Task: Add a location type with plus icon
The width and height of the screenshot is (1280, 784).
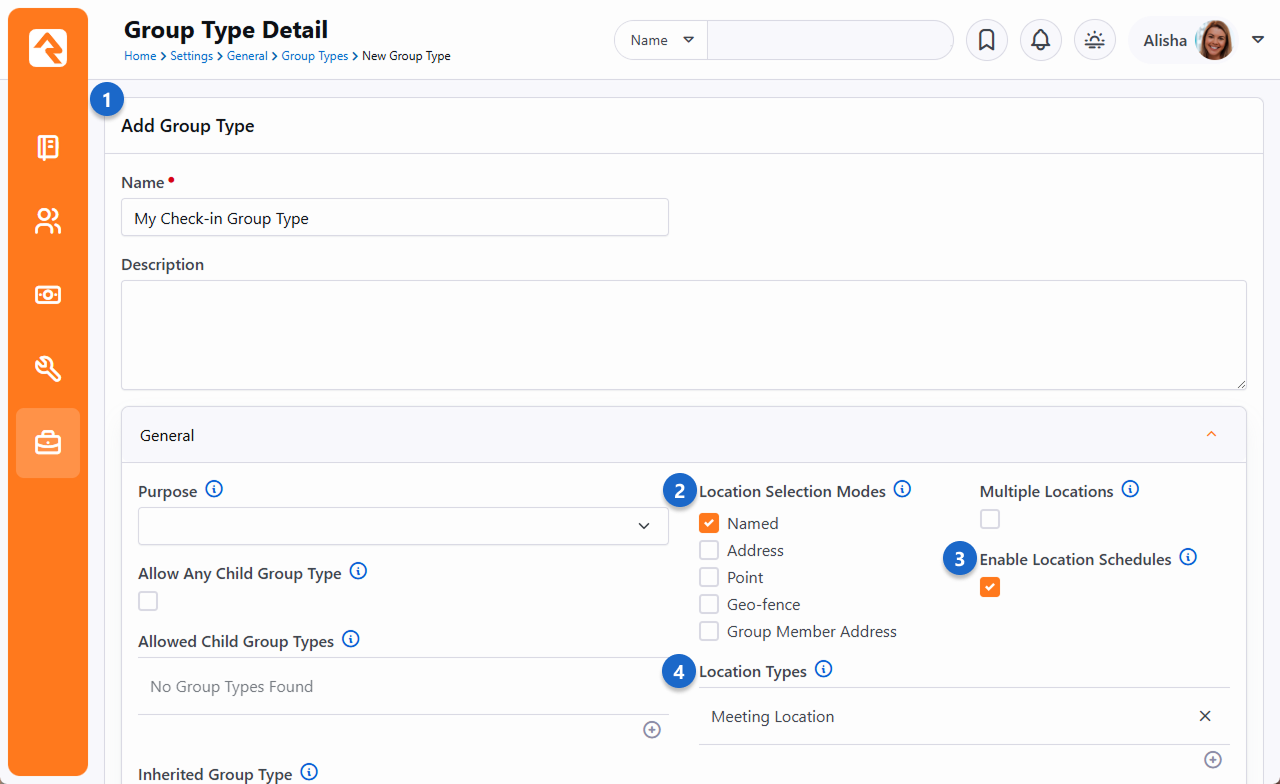Action: pos(1212,760)
